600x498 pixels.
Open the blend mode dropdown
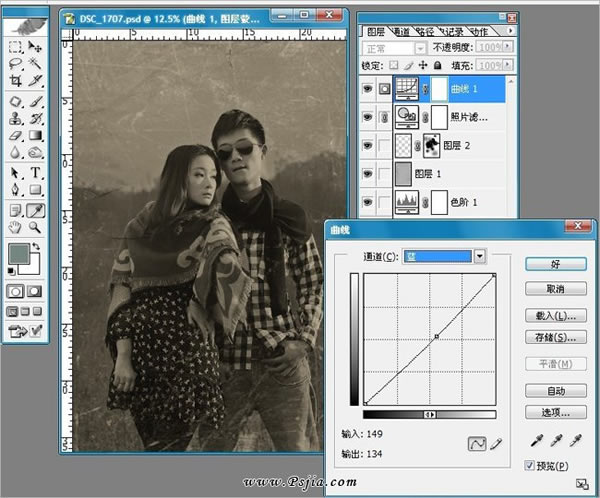(420, 48)
